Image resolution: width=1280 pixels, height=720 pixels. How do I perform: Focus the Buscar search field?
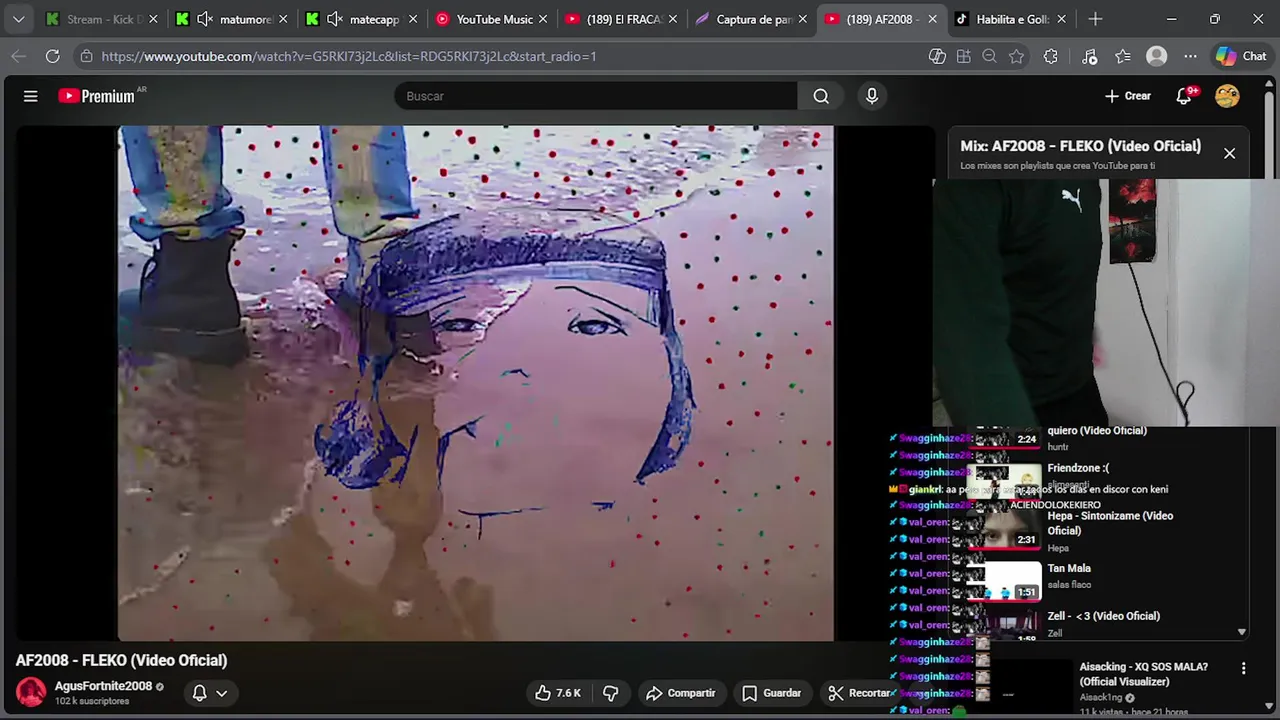click(x=596, y=96)
